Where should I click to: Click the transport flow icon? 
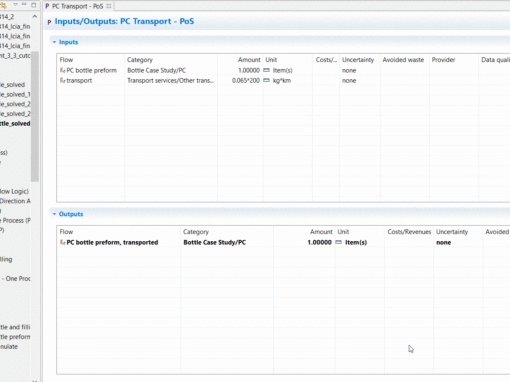tap(62, 80)
